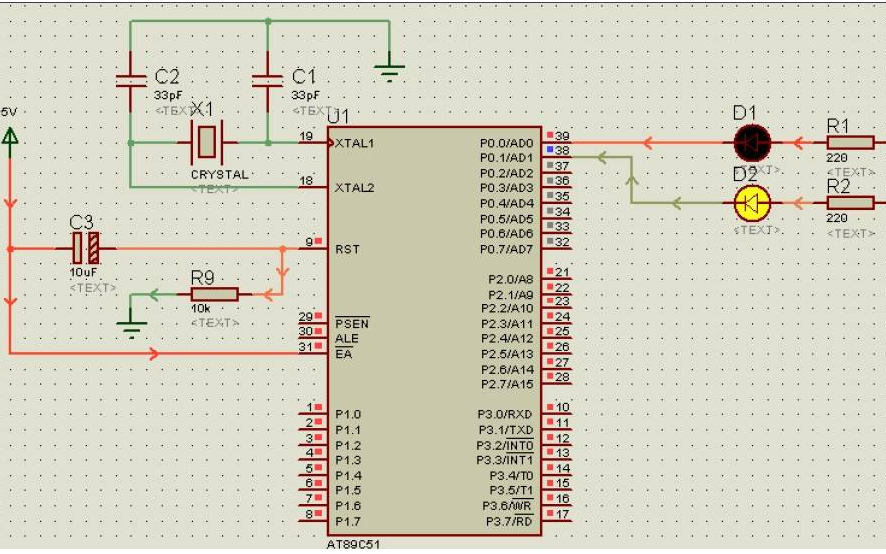
Task: Select the lit yellow D2 LED
Action: pos(751,203)
